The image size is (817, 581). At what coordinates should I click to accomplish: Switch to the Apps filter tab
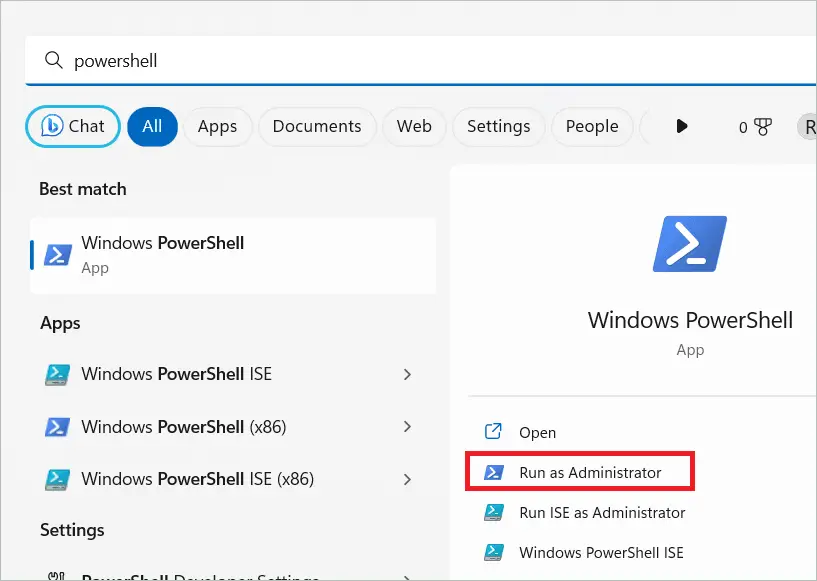217,126
